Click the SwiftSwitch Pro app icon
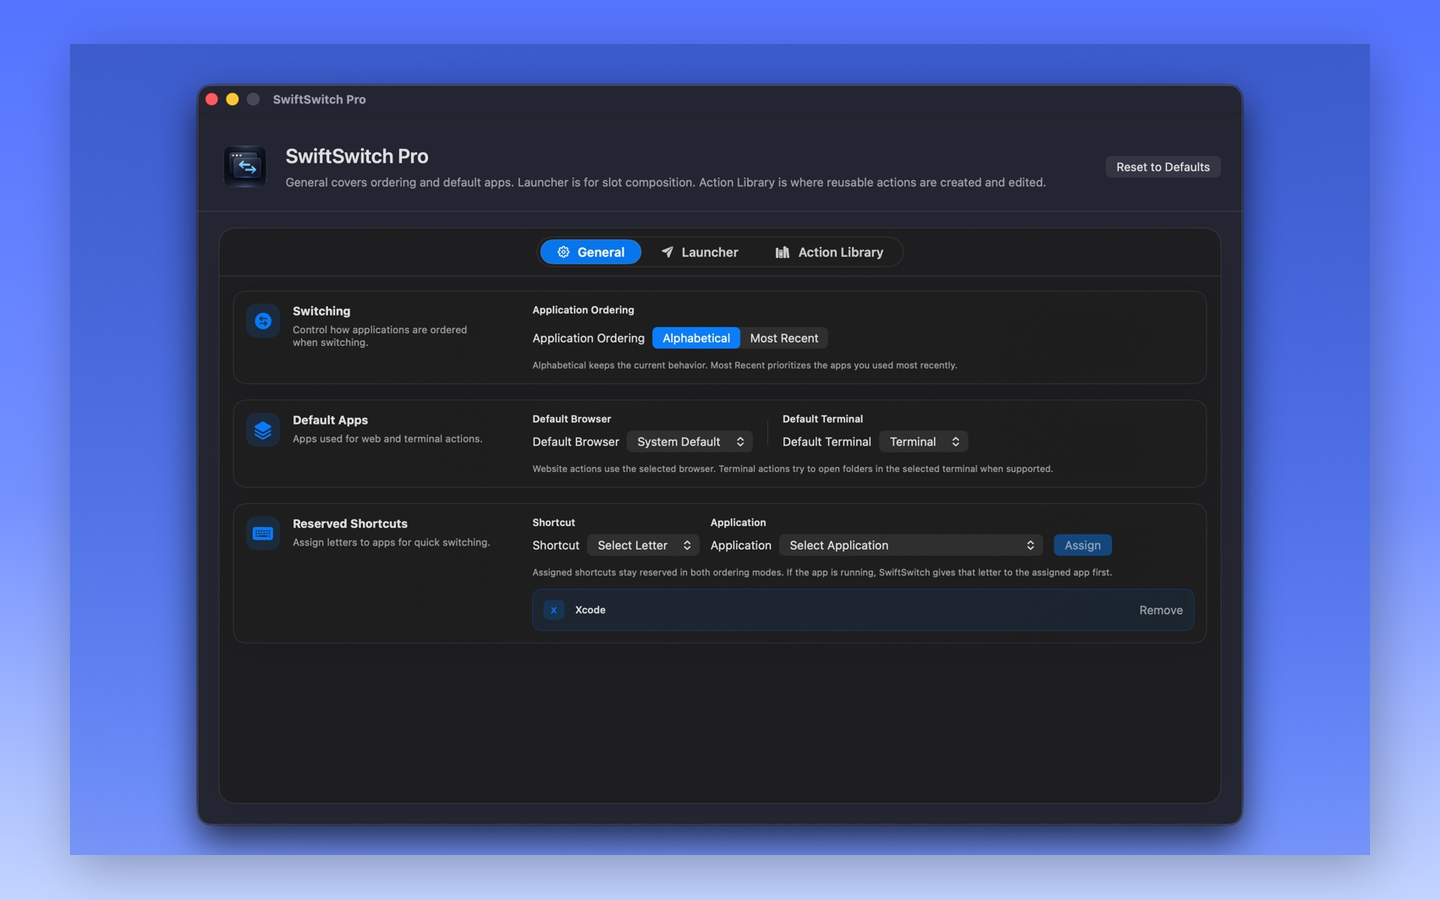1440x900 pixels. (245, 167)
